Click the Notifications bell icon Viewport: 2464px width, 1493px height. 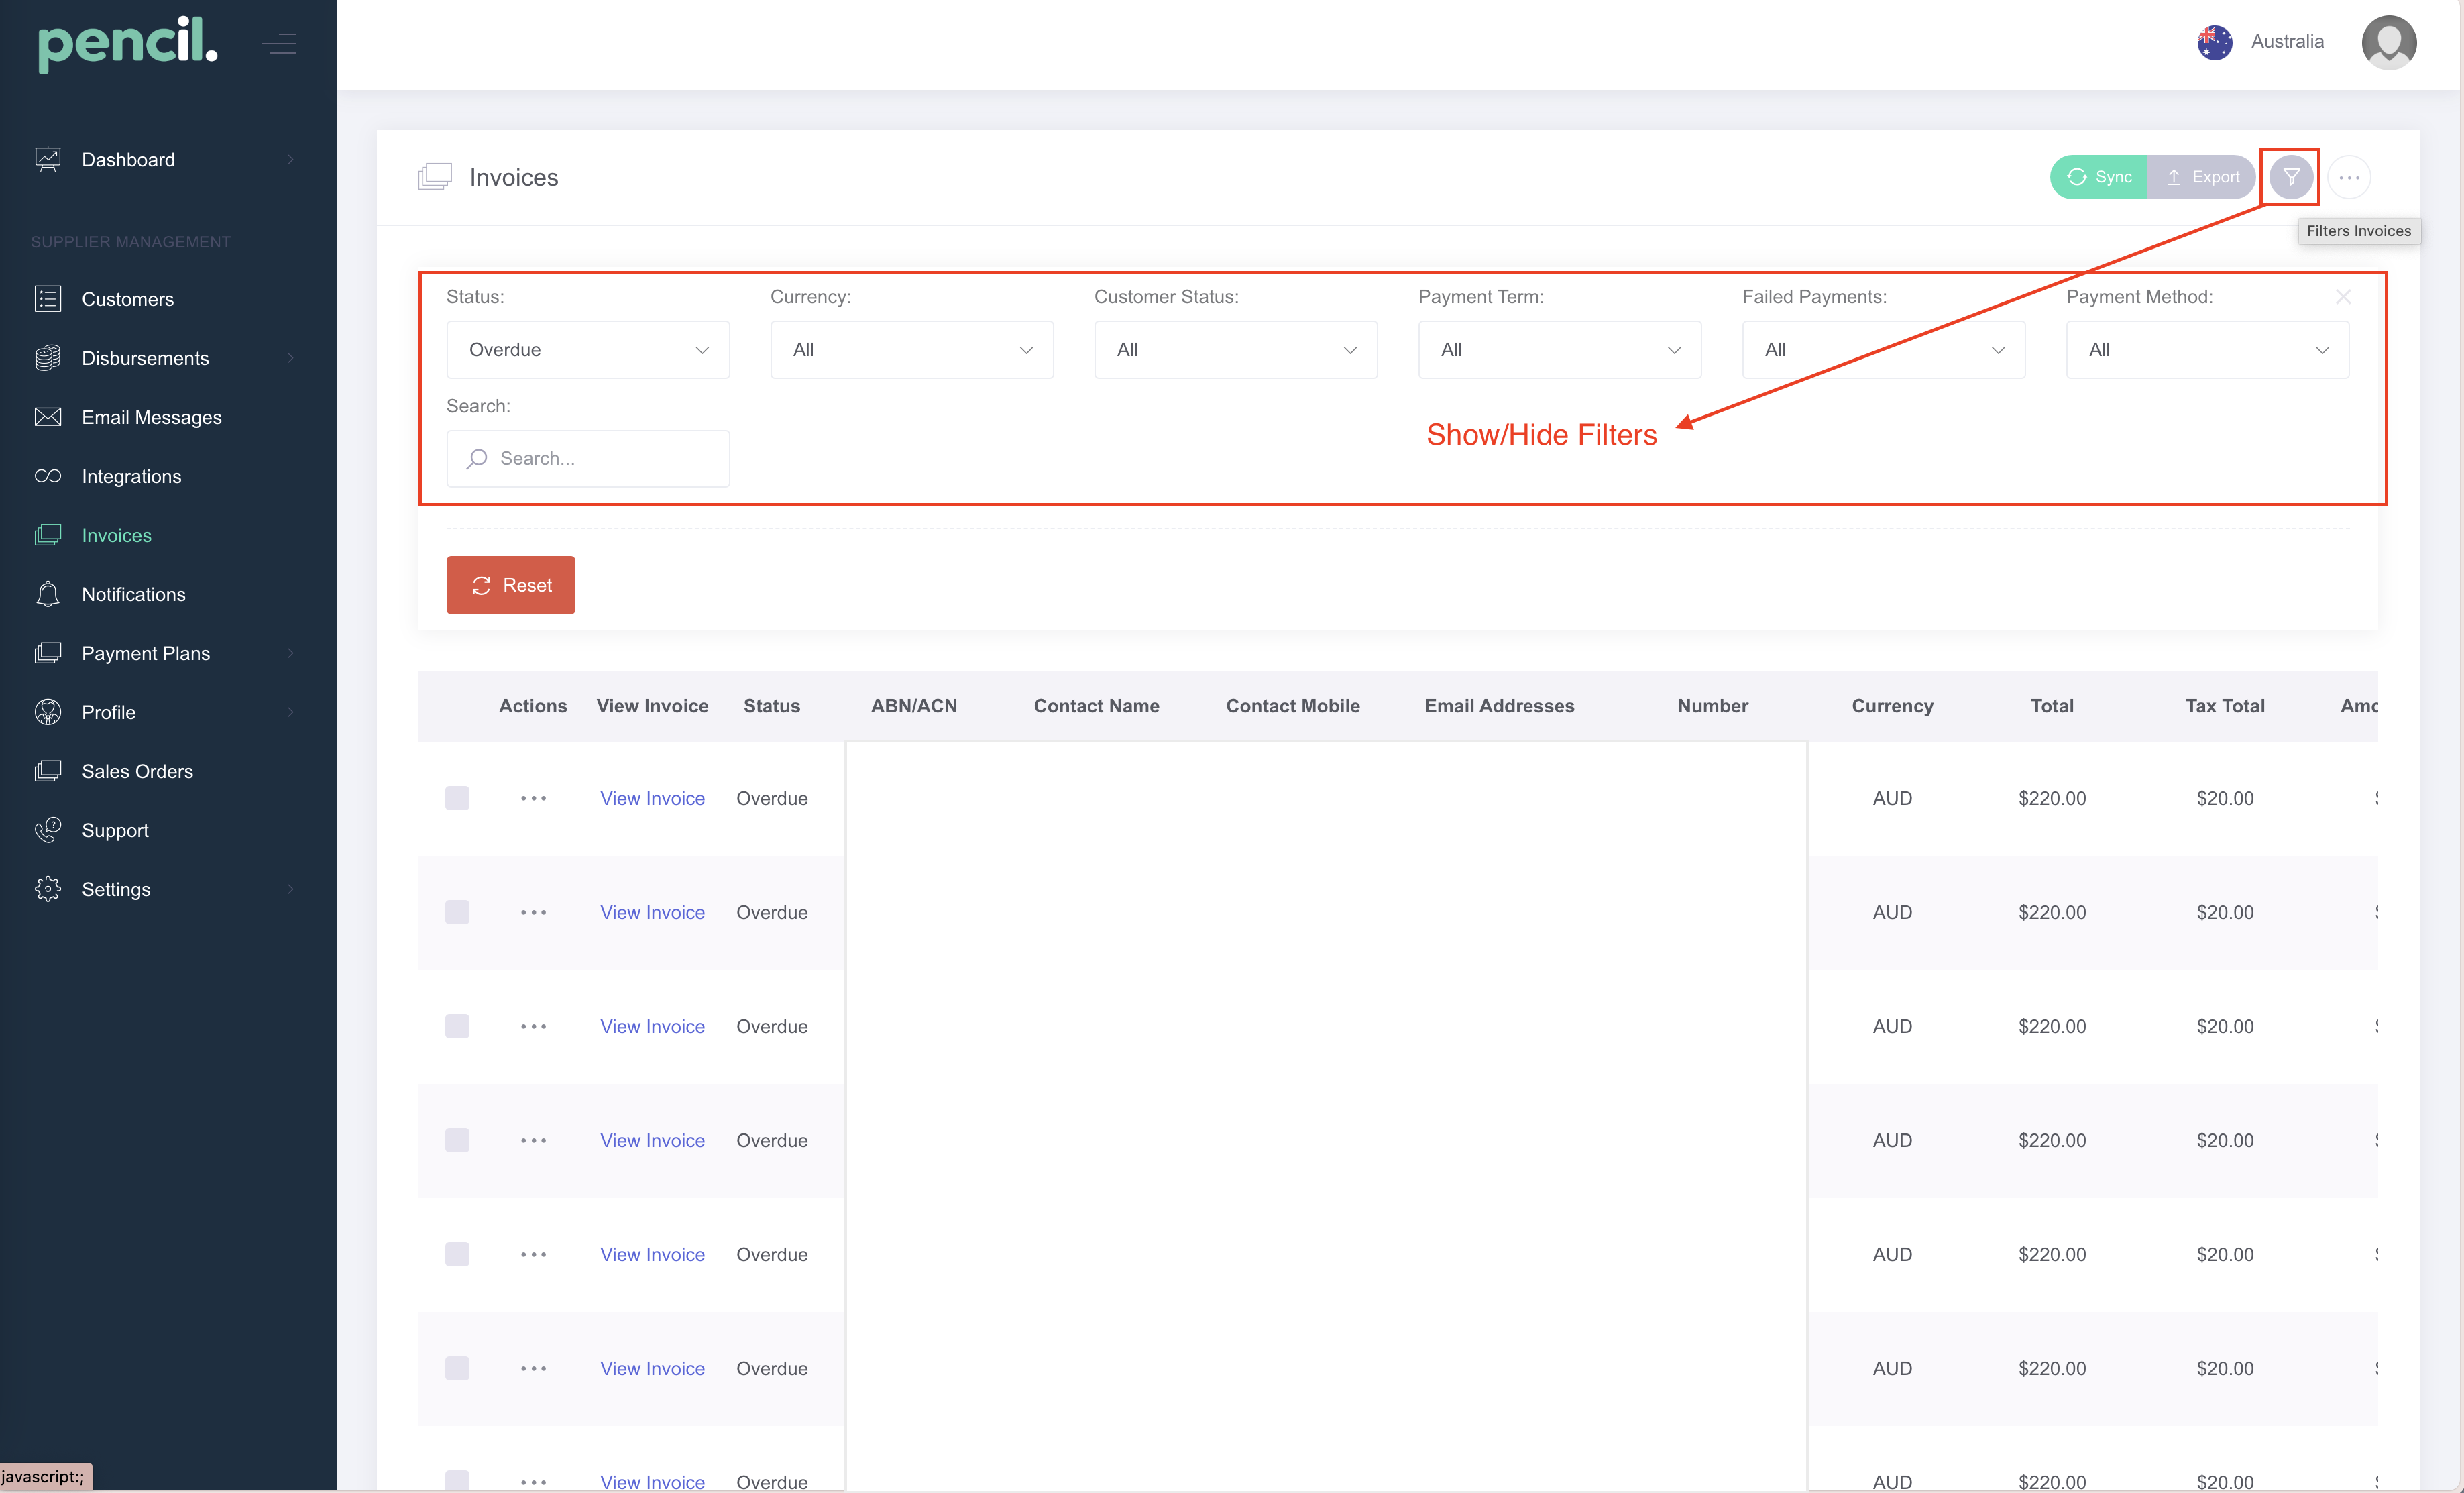(x=48, y=594)
